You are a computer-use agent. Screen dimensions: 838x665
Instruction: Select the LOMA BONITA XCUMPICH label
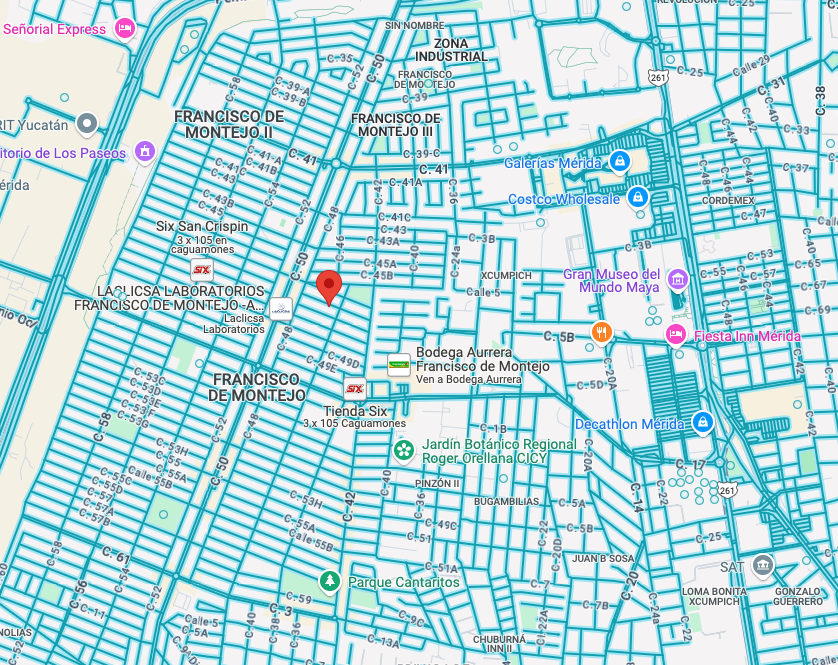[x=714, y=596]
